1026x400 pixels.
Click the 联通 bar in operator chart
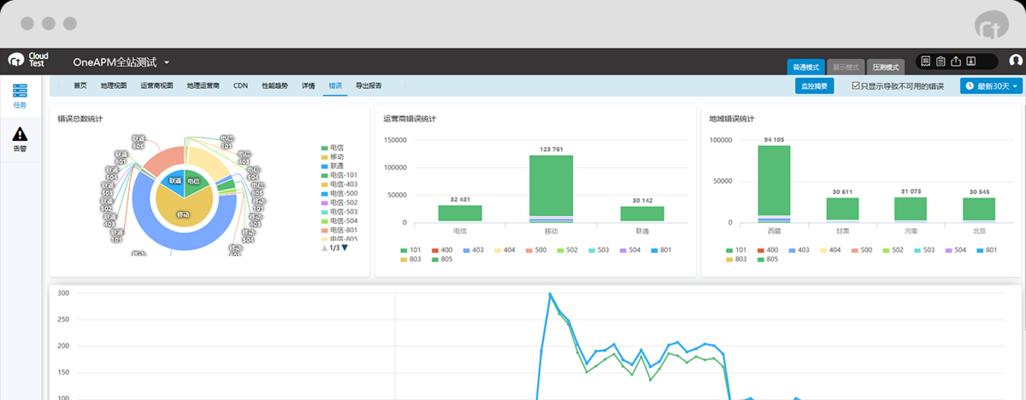coord(642,215)
